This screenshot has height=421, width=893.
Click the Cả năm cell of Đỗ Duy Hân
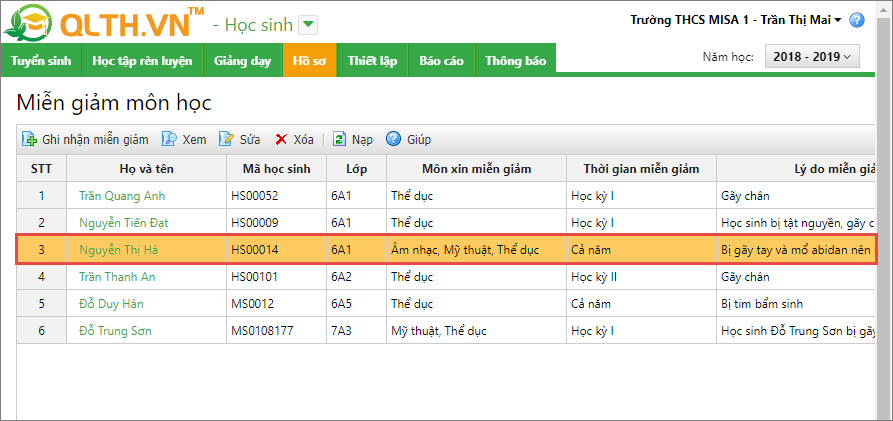point(641,304)
